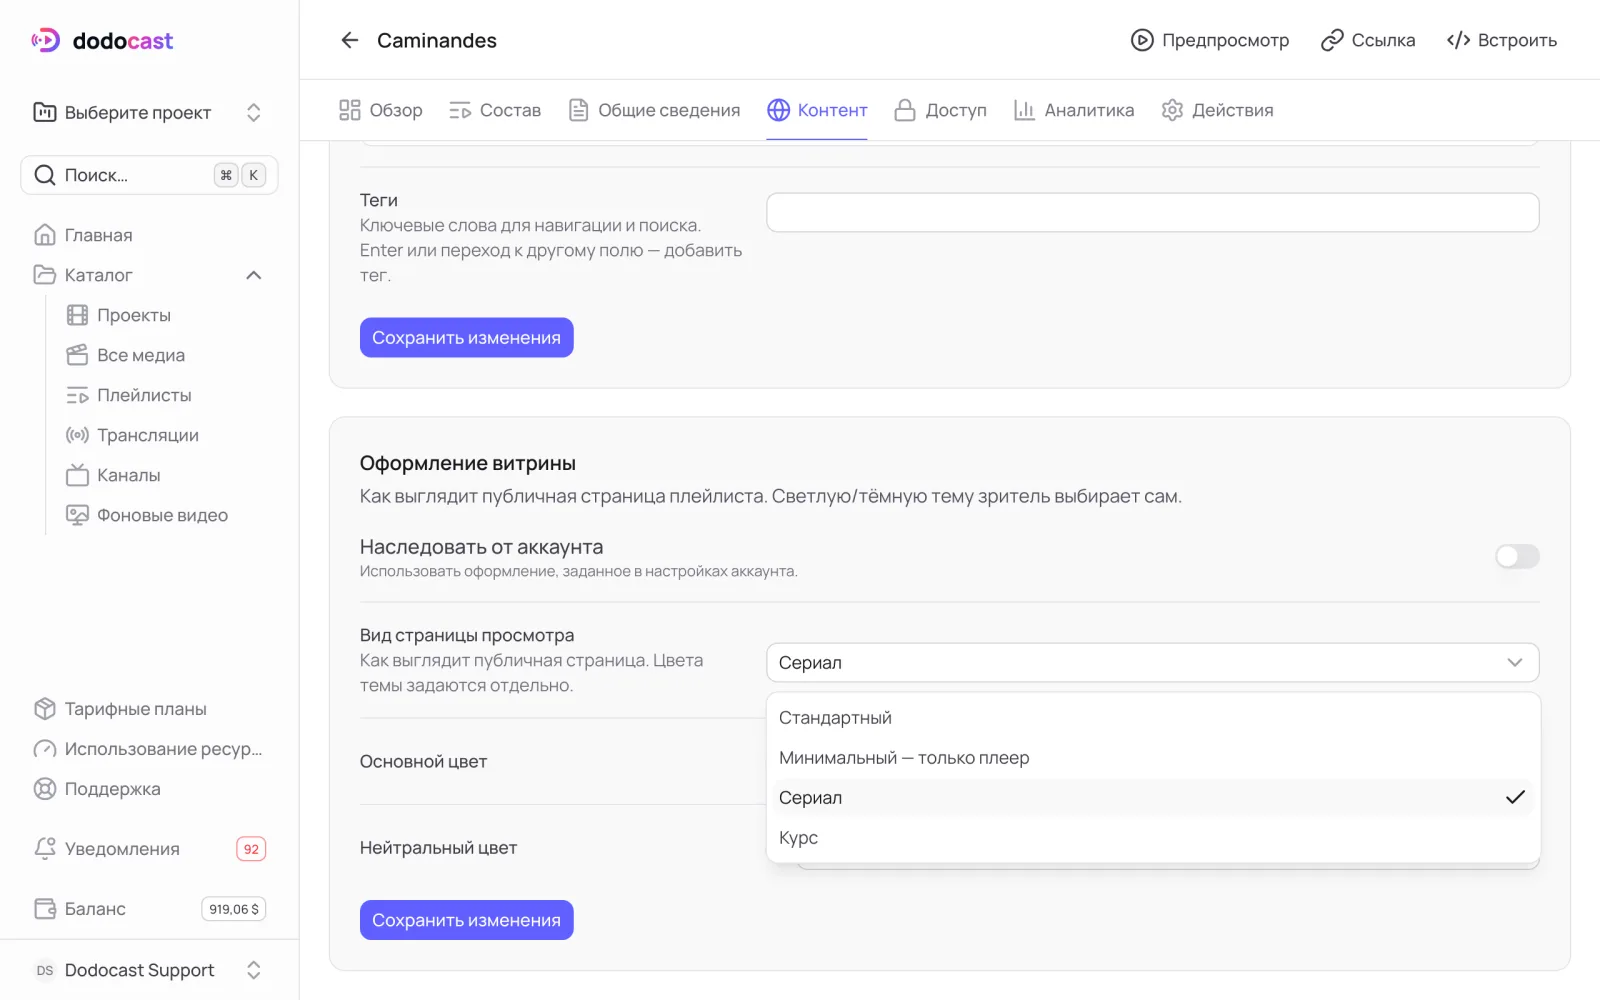Click the Предпросмотр play icon button
1600x1000 pixels.
1209,40
